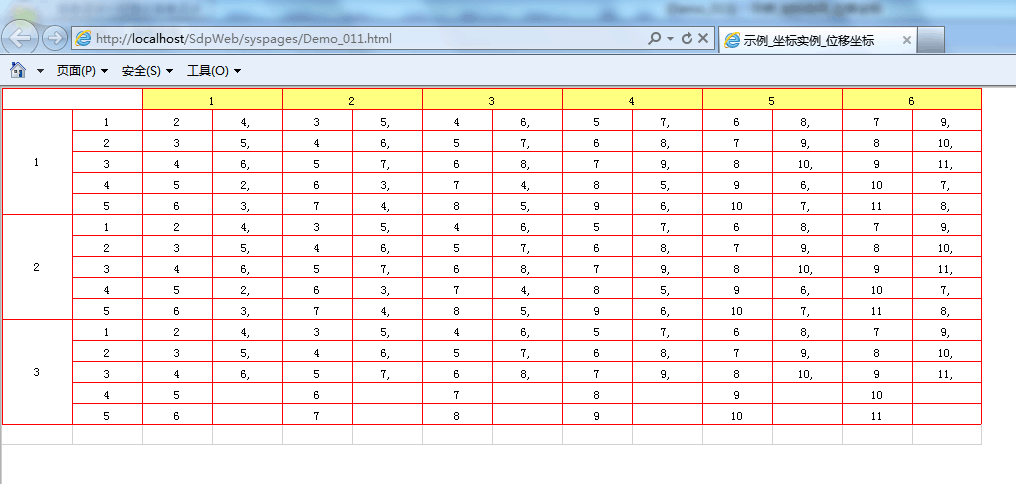Stop loading with the X icon

click(x=703, y=39)
